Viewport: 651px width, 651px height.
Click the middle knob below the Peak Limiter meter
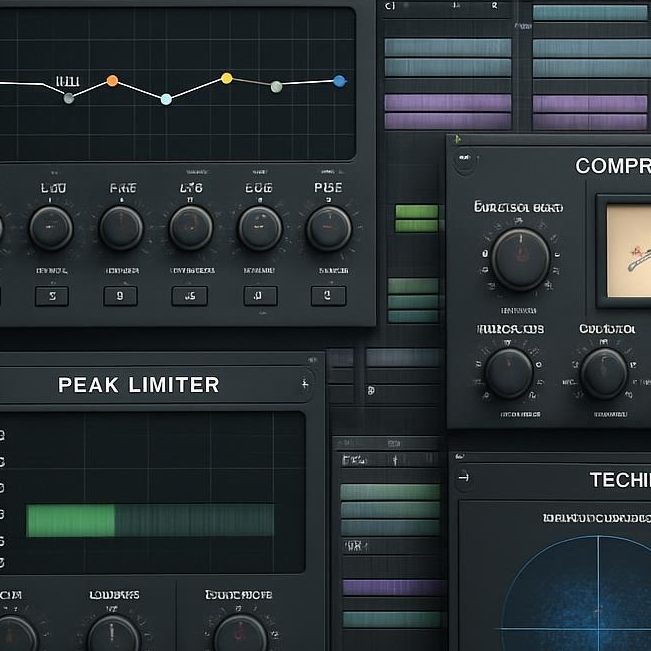click(113, 634)
